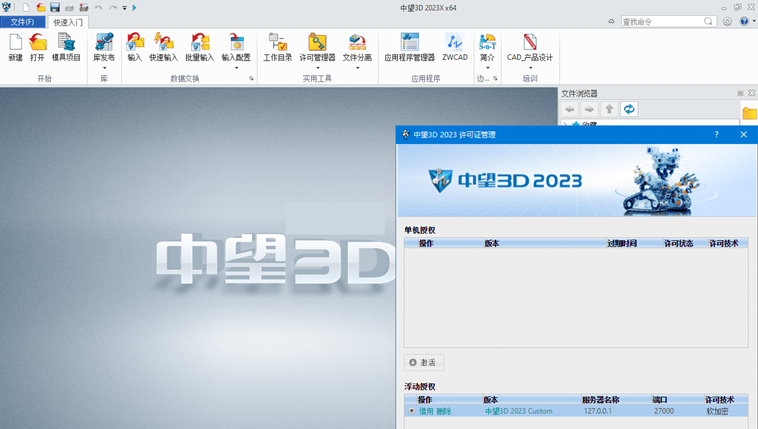This screenshot has width=758, height=429.
Task: Close the 许可证管理 license dialog
Action: 743,134
